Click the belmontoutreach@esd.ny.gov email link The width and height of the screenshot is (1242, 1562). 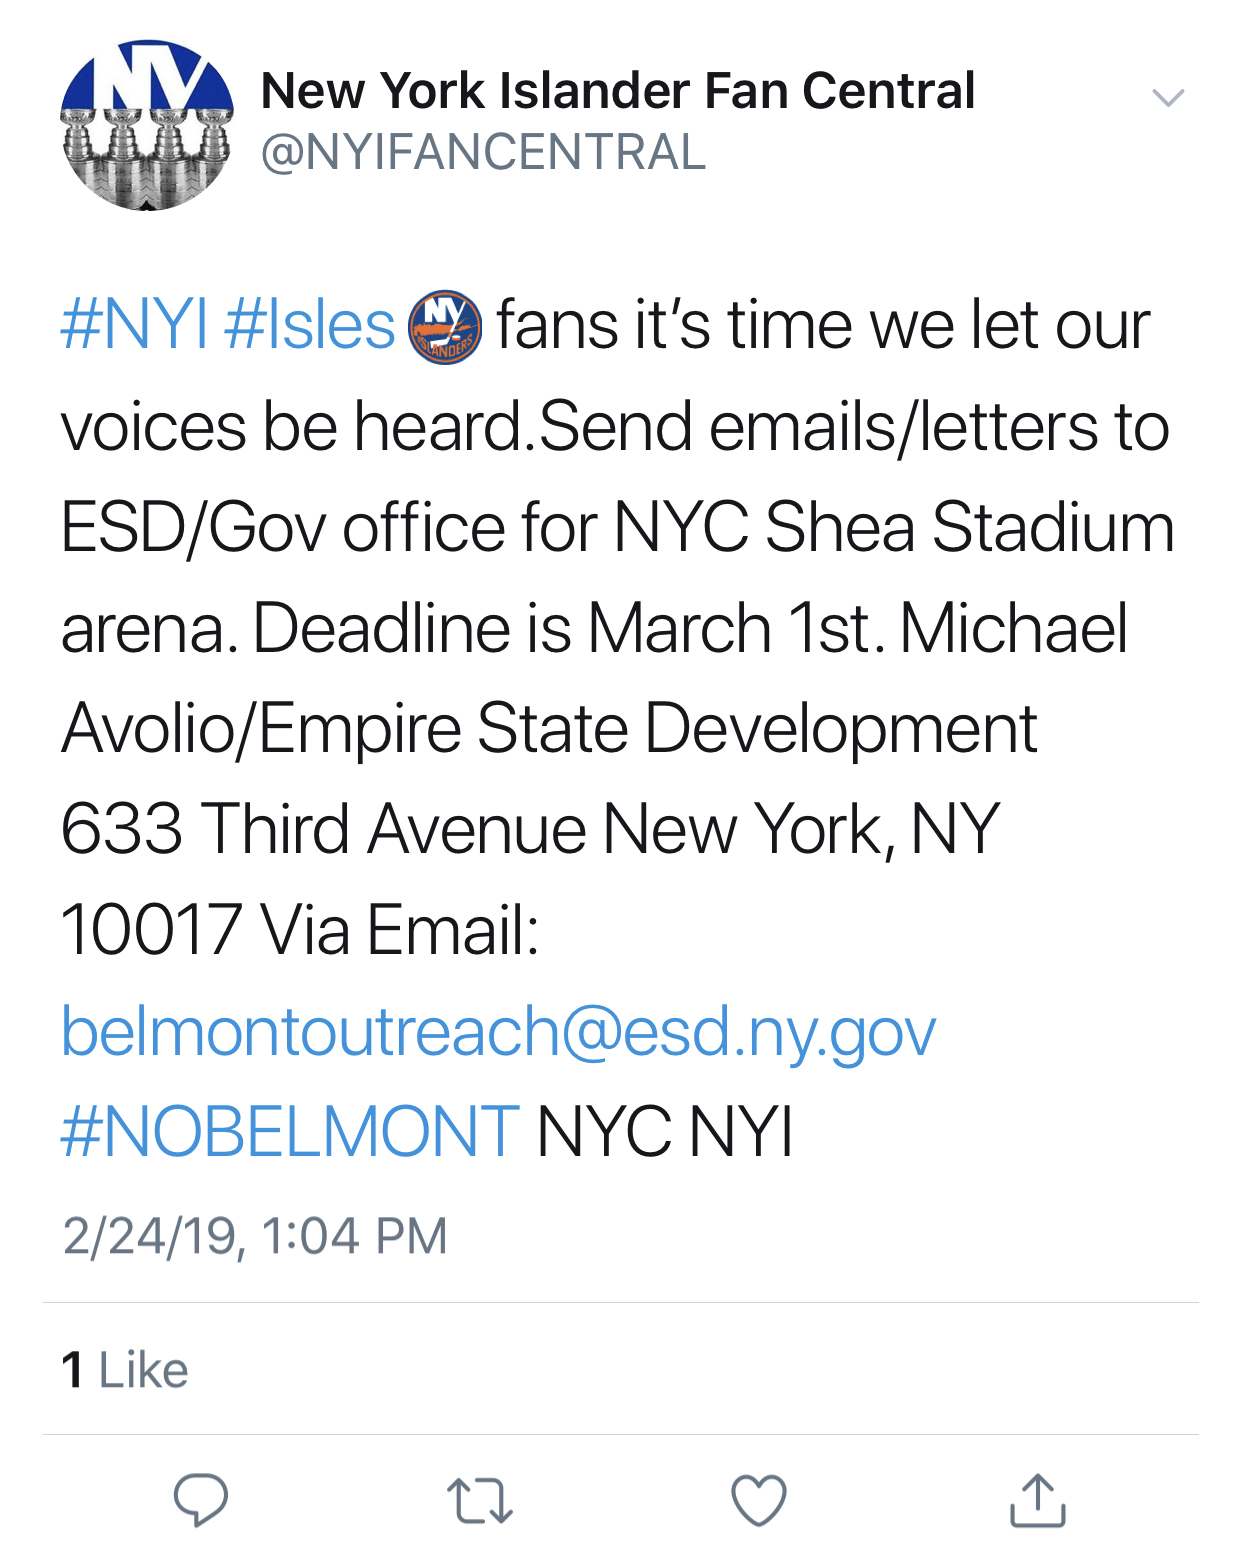coord(498,1031)
